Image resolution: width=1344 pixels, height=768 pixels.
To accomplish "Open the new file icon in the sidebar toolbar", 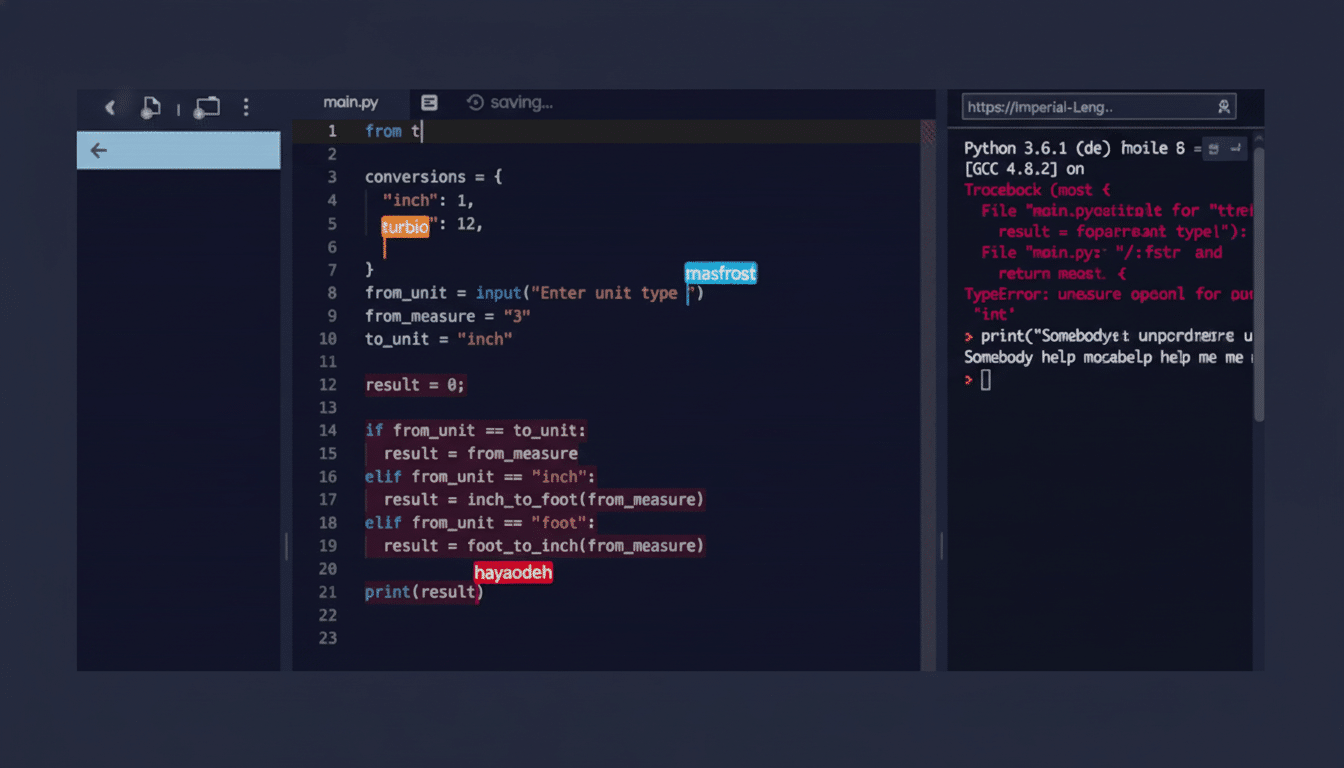I will coord(151,106).
